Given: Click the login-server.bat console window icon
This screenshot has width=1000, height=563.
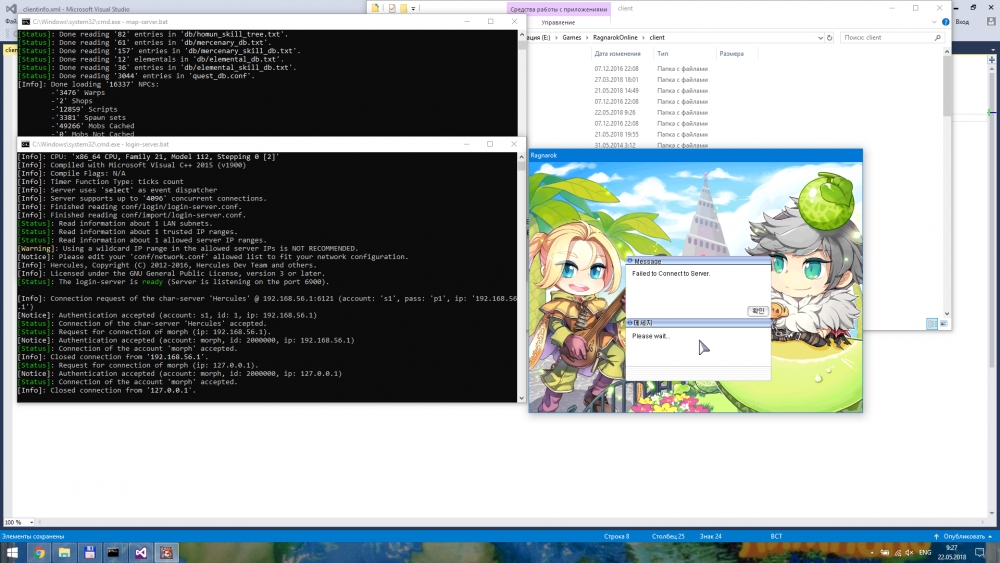Looking at the screenshot, I should click(26, 144).
